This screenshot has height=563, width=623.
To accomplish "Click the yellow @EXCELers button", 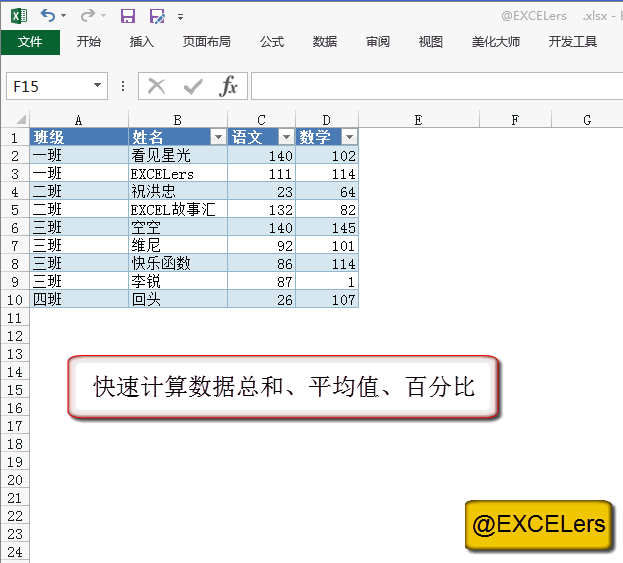I will [538, 525].
